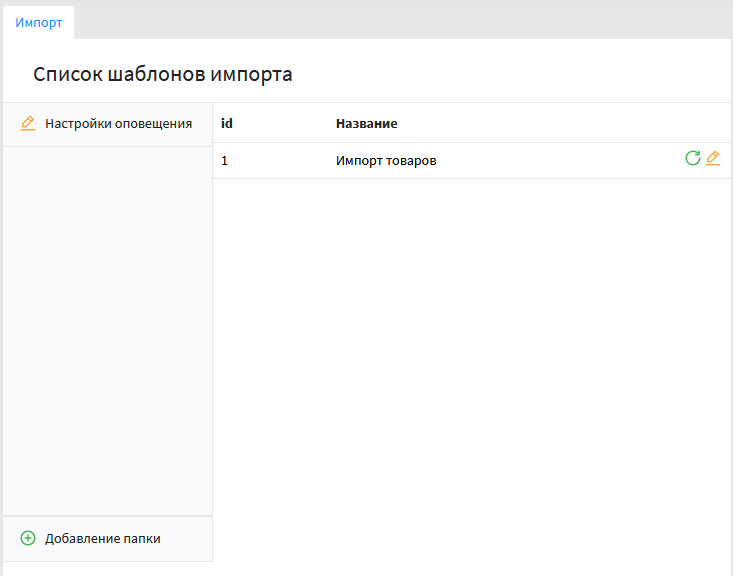Click blank area right of Настройки оповещения text
The height and width of the screenshot is (576, 733).
tap(203, 124)
